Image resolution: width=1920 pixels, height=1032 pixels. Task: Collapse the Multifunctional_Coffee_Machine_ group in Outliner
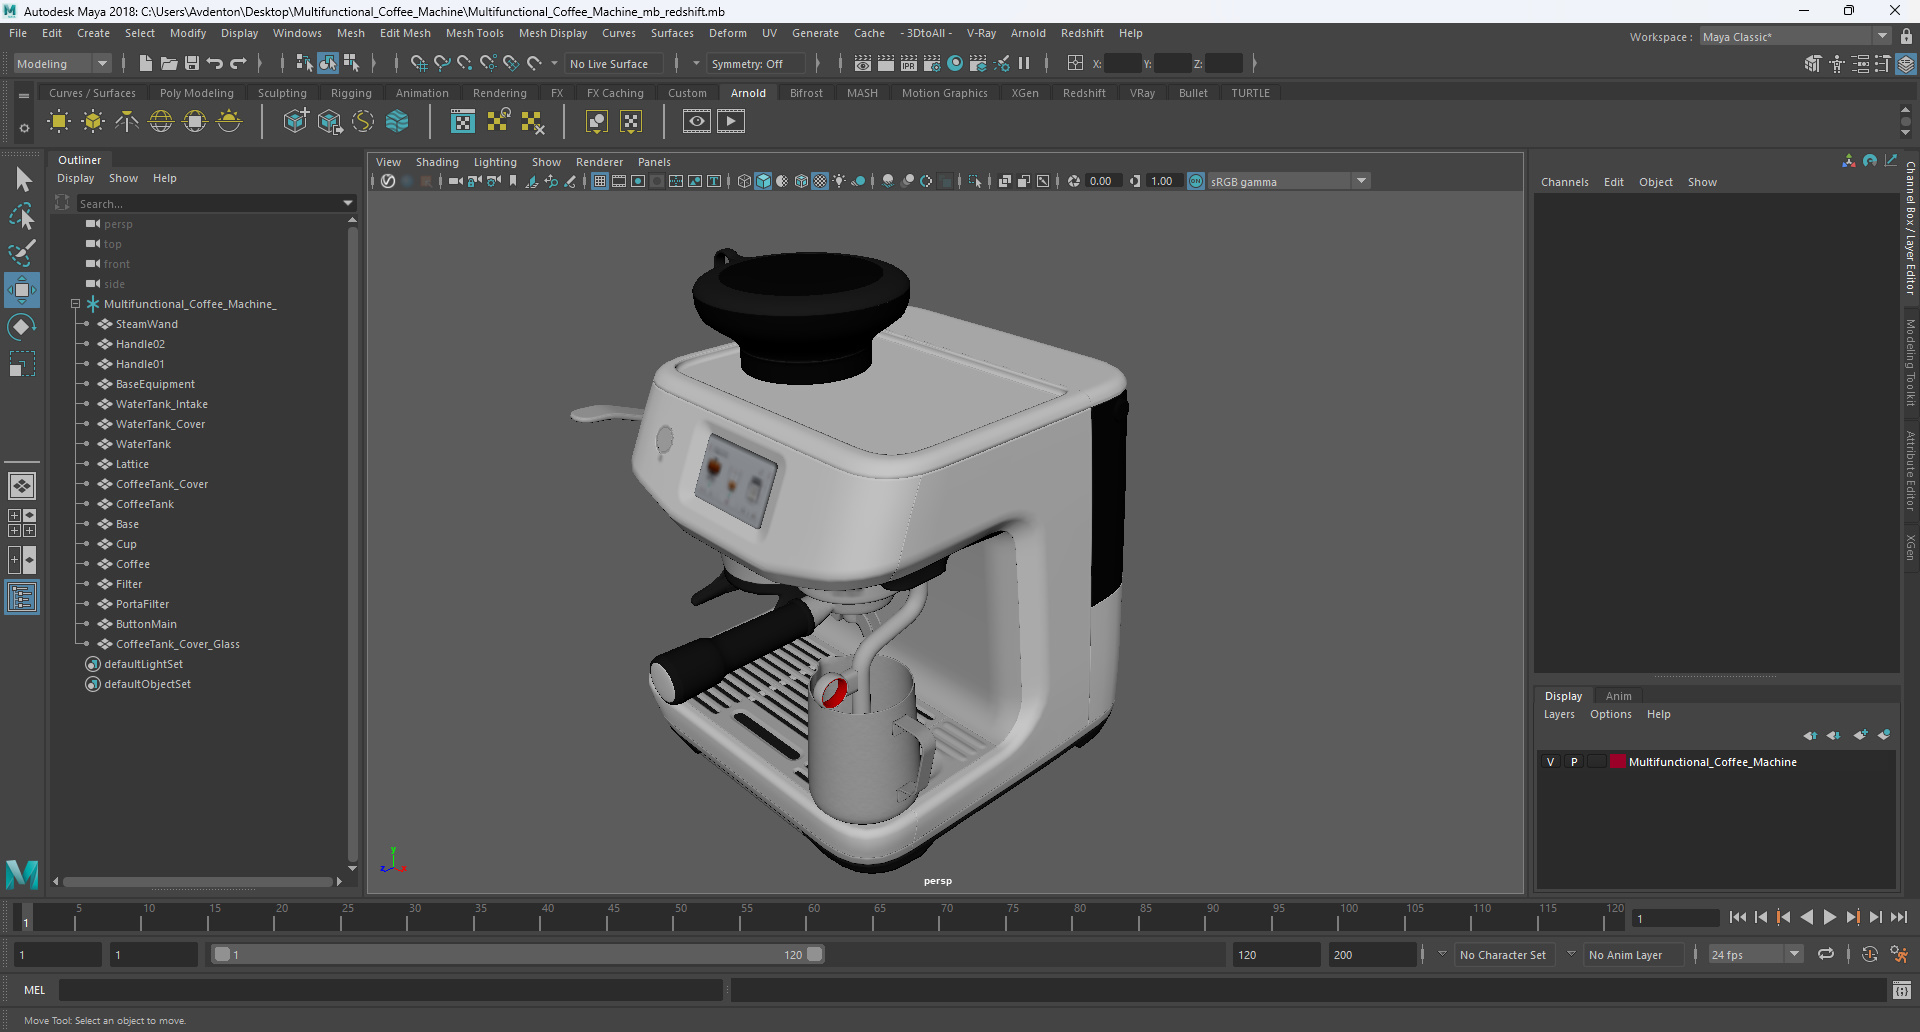[x=75, y=304]
